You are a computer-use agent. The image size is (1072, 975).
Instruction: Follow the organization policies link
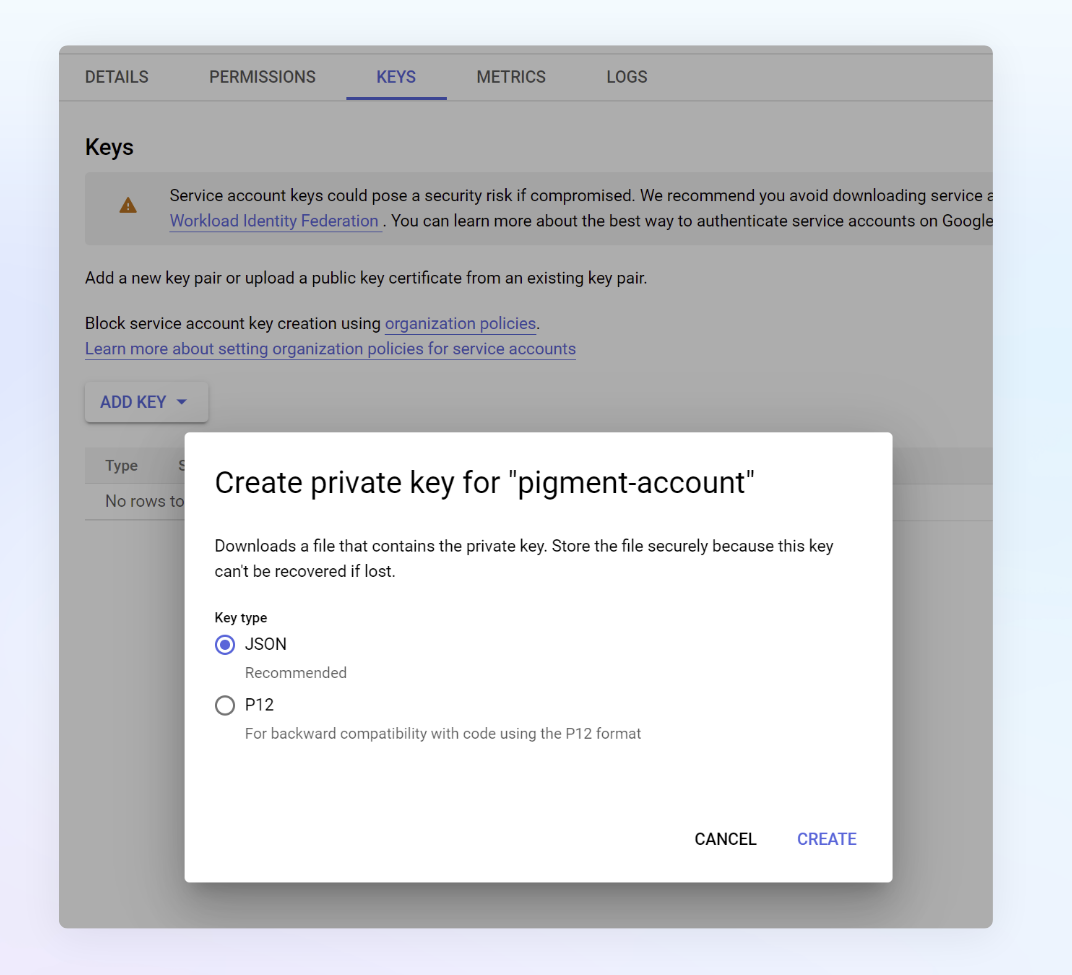point(460,323)
